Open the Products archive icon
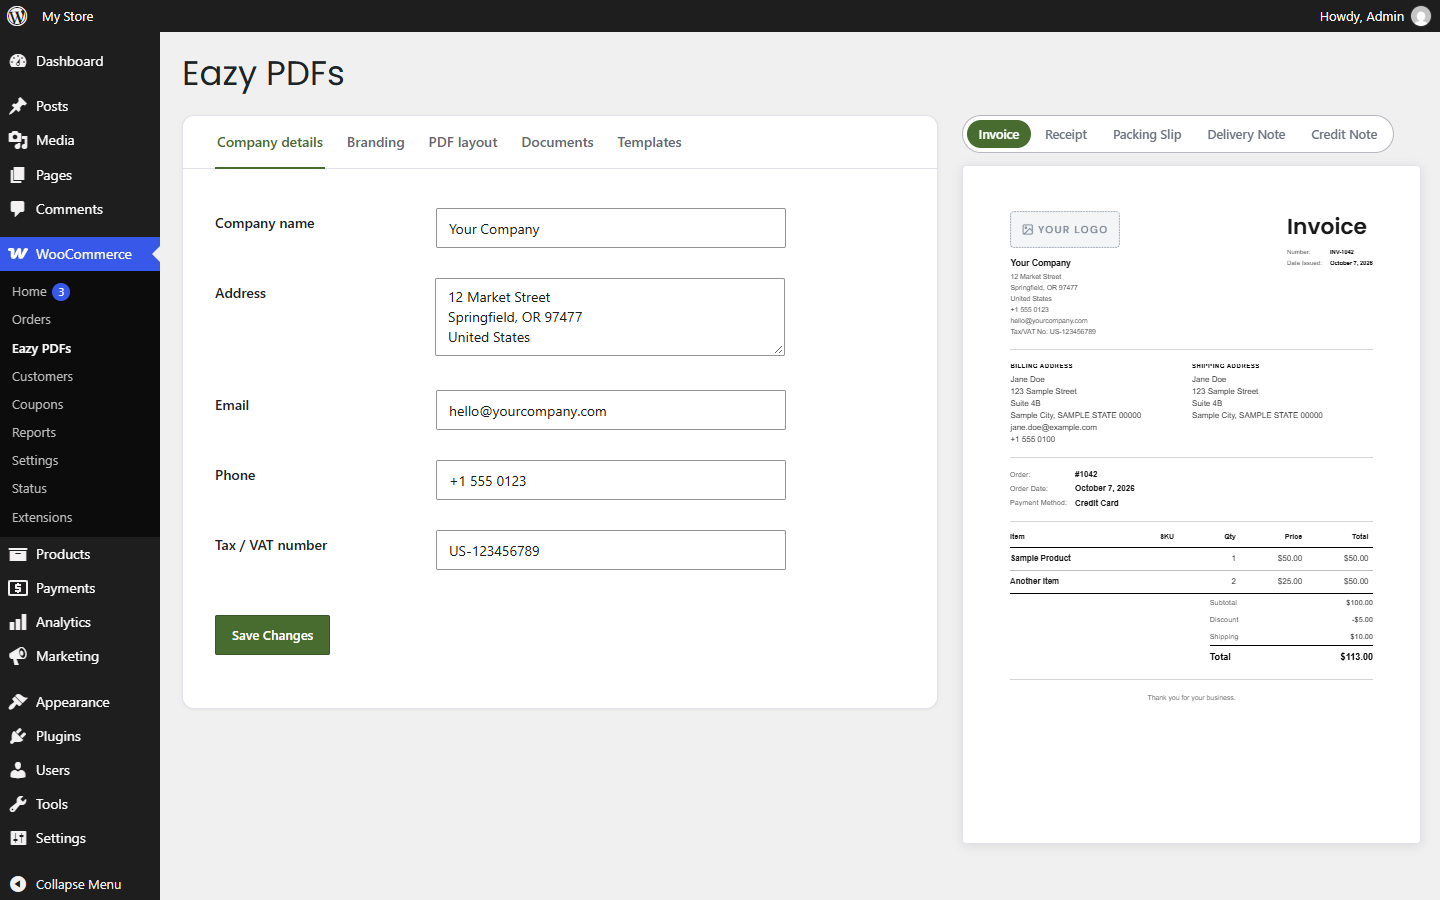The image size is (1440, 900). click(x=18, y=554)
